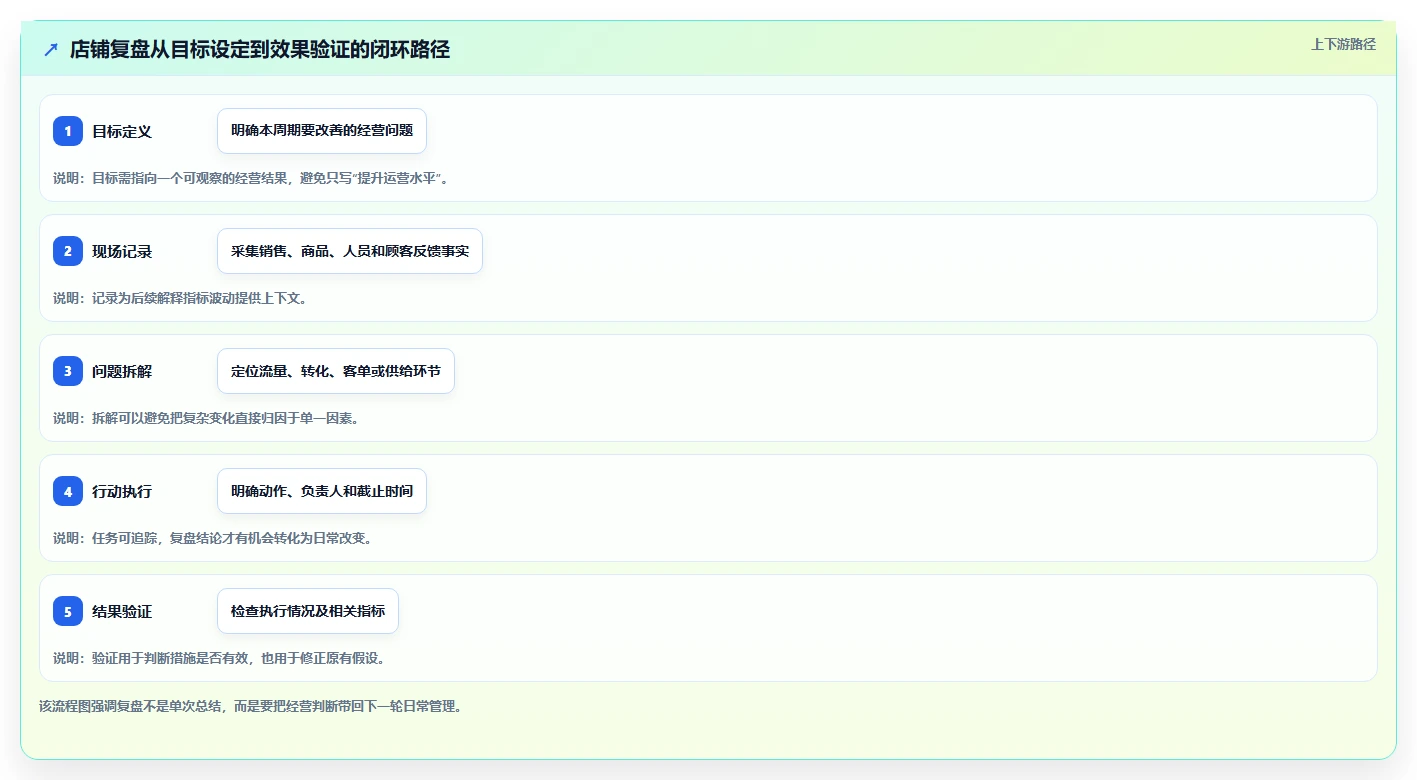
Task: Click the note 任务可追踪 about daily change
Action: [x=213, y=538]
